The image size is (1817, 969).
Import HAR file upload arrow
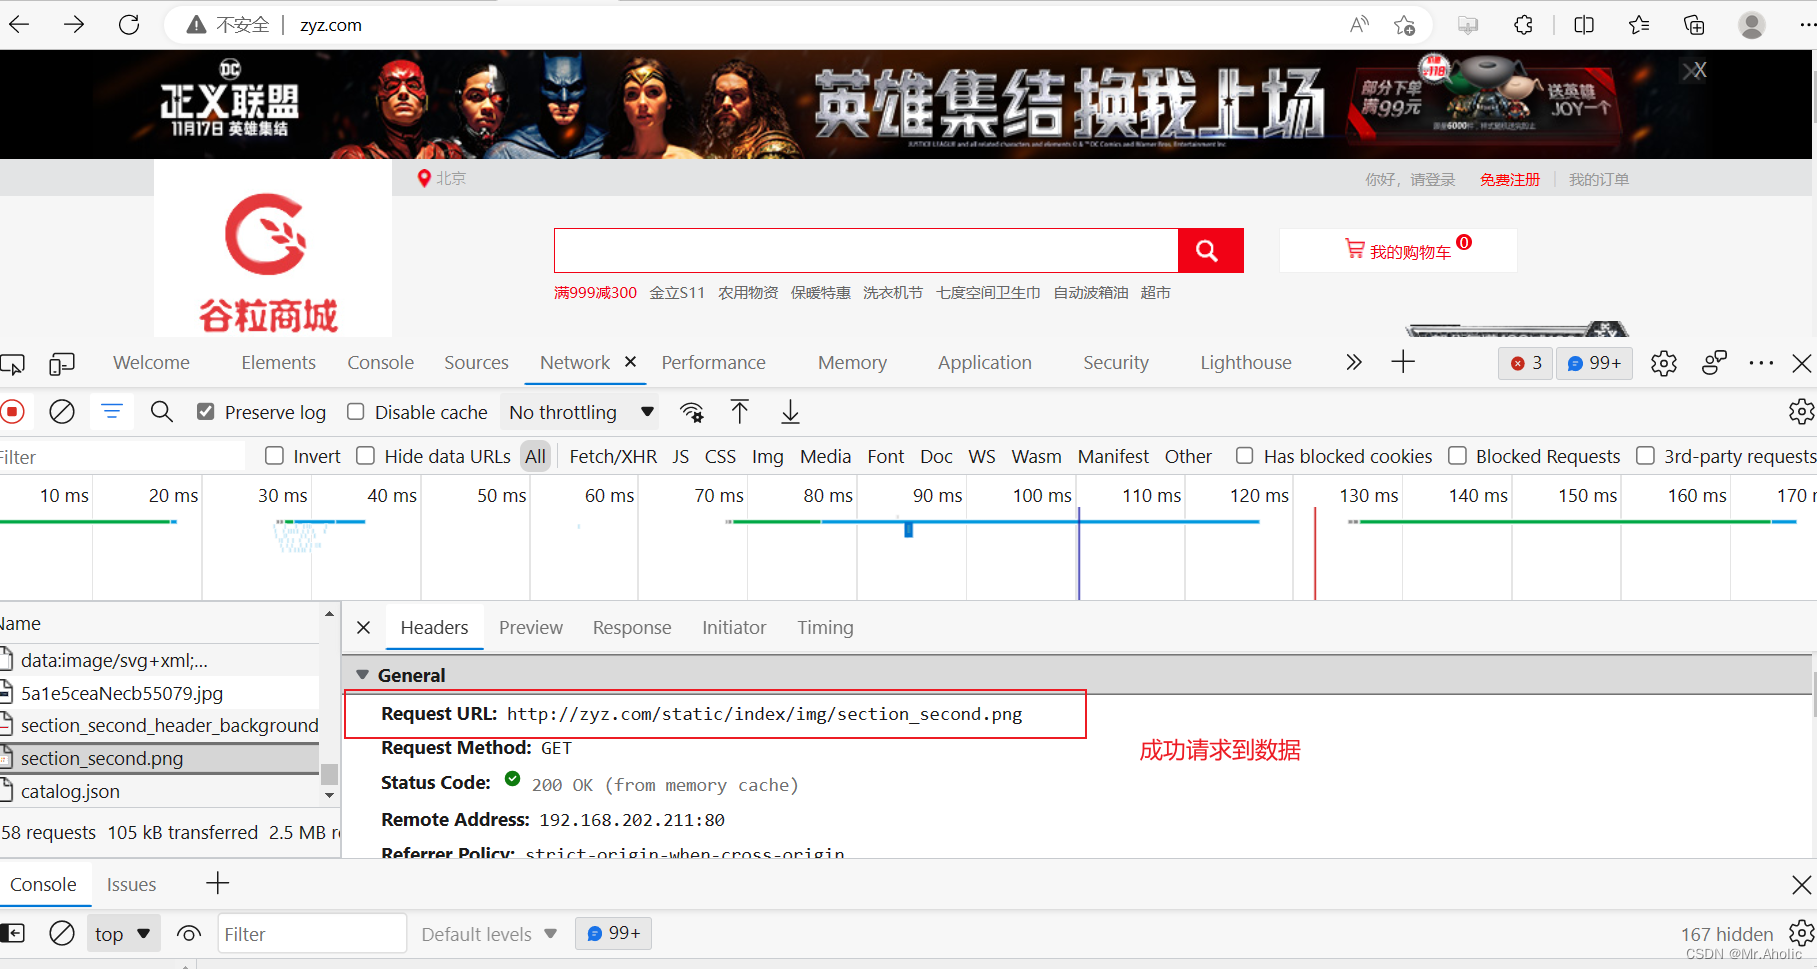pyautogui.click(x=740, y=412)
